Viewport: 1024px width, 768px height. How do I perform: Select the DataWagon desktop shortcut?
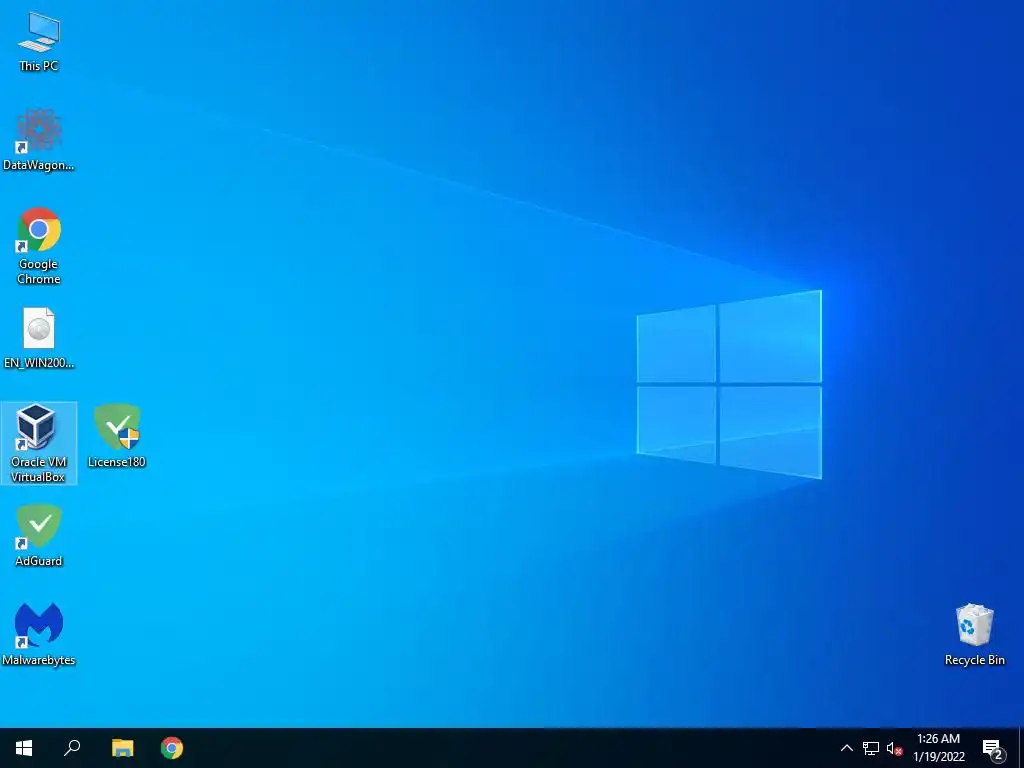click(39, 140)
